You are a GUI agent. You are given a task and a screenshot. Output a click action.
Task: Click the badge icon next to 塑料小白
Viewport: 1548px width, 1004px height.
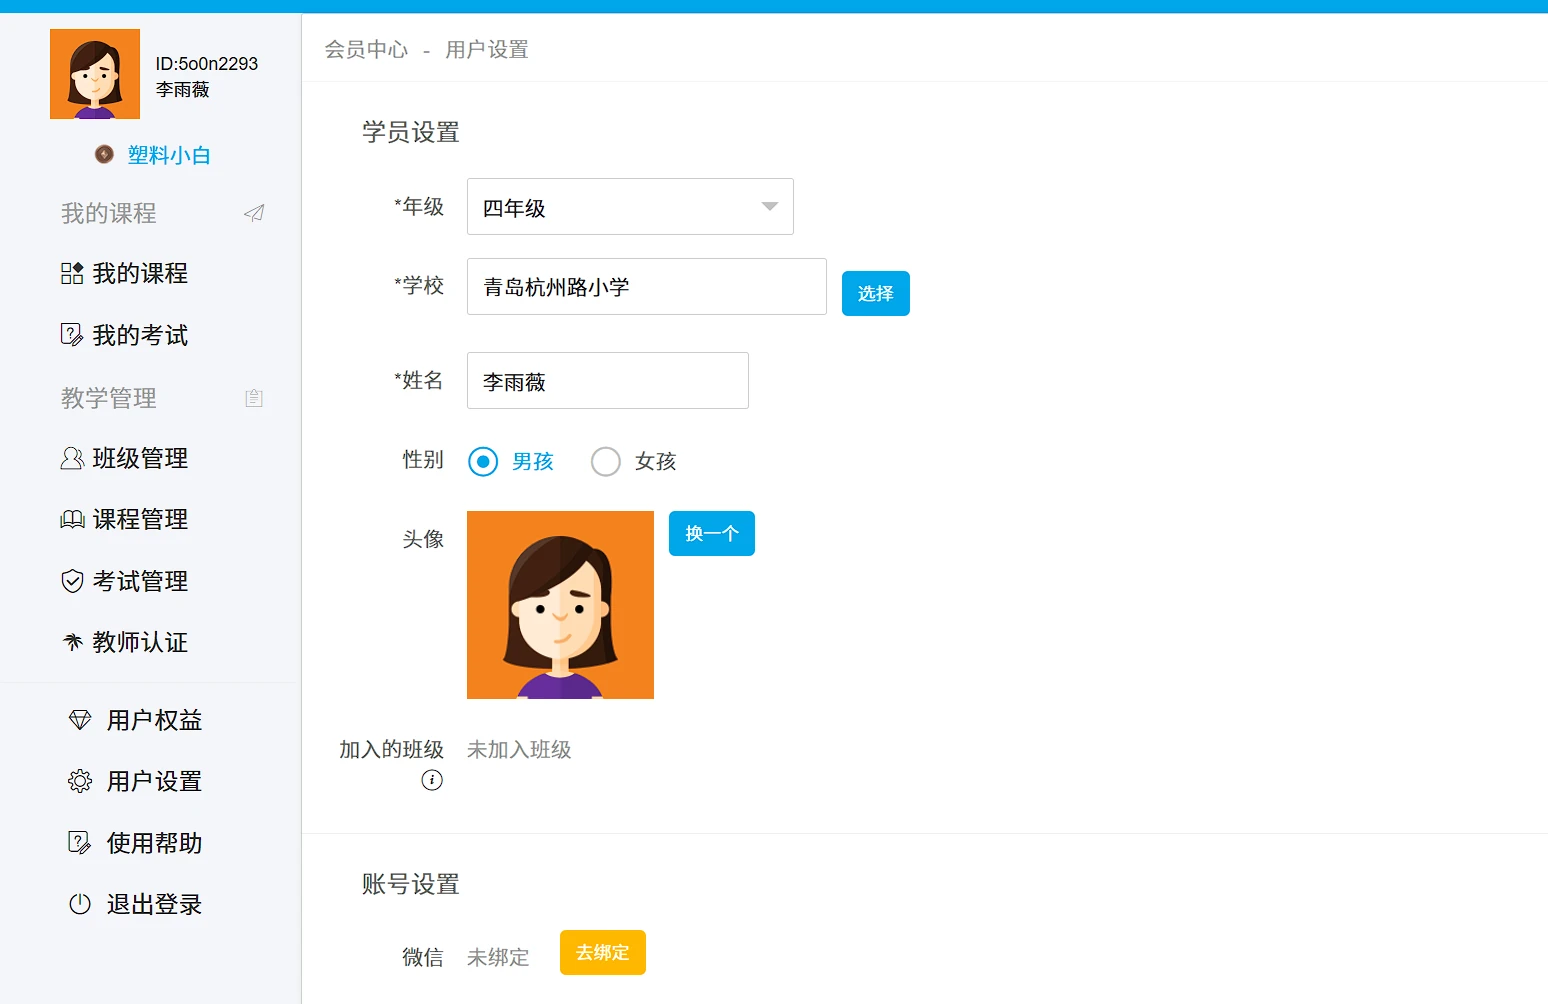[104, 154]
